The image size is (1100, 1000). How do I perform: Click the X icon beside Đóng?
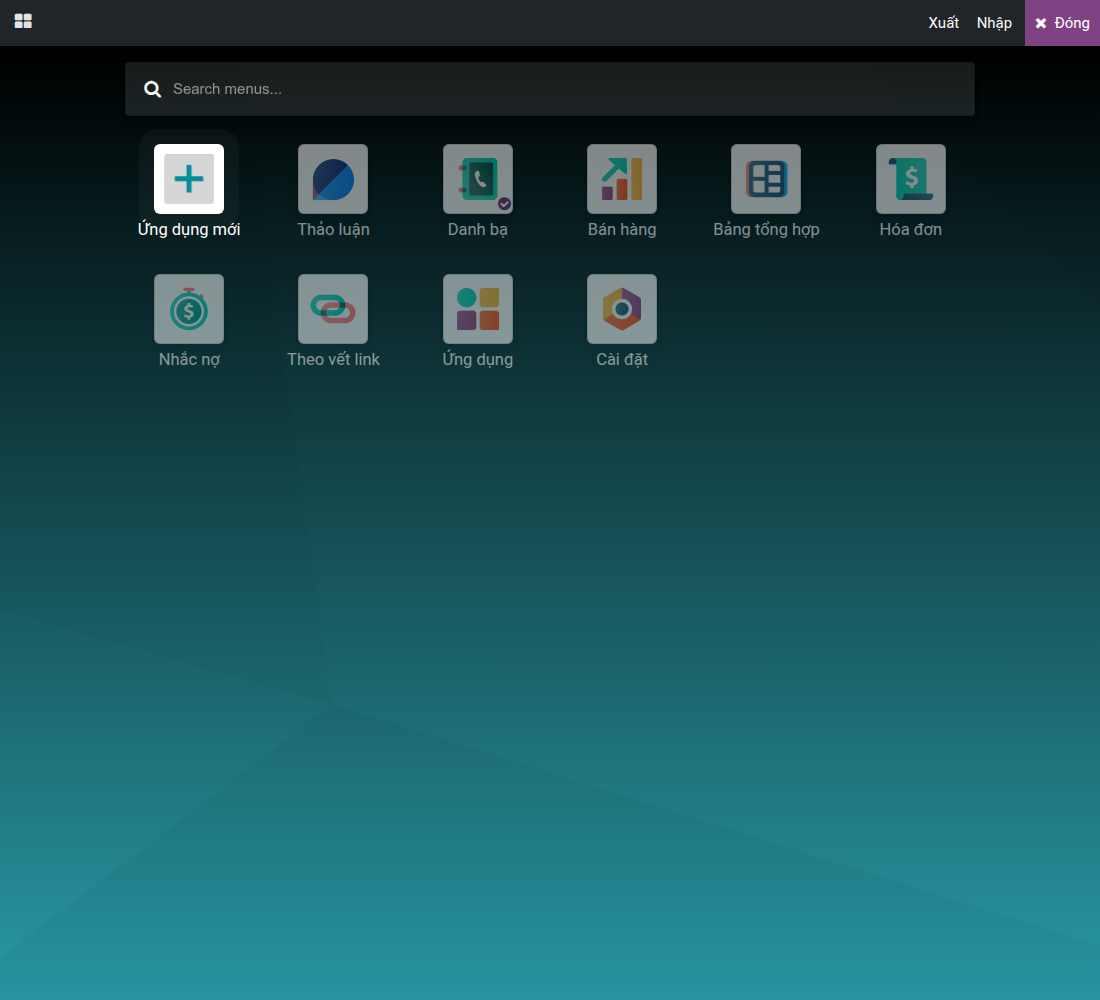point(1041,23)
